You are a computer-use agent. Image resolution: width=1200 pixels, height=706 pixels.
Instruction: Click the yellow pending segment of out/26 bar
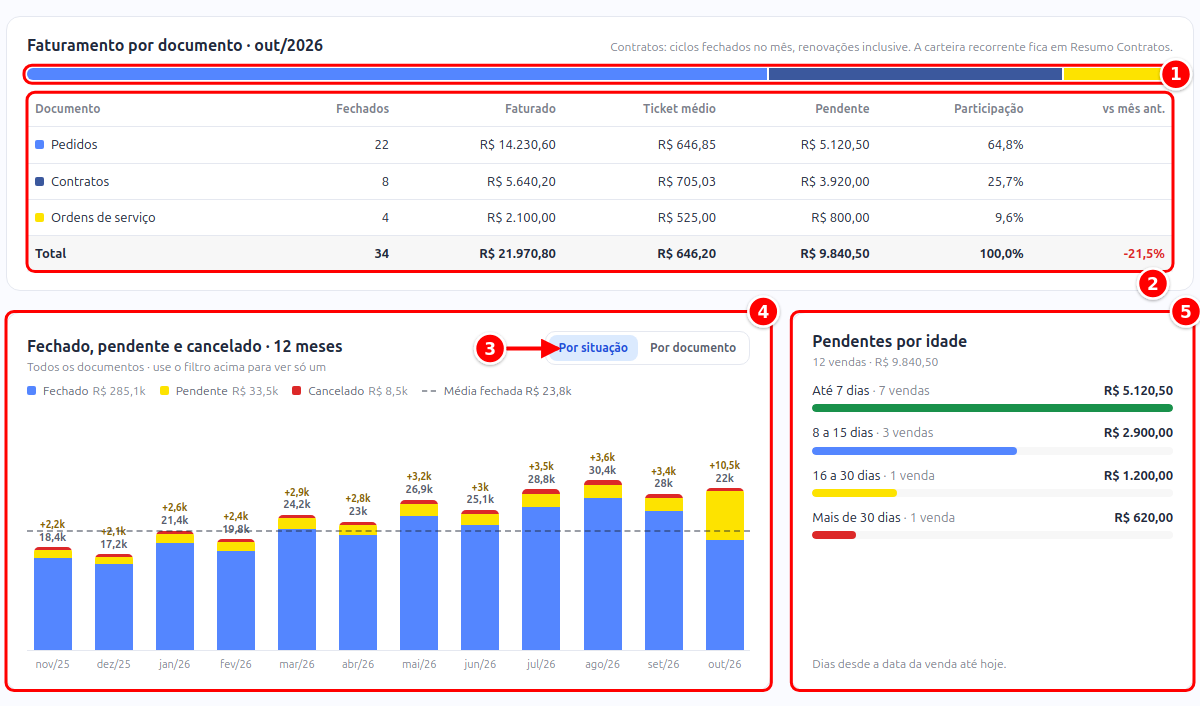pos(725,516)
